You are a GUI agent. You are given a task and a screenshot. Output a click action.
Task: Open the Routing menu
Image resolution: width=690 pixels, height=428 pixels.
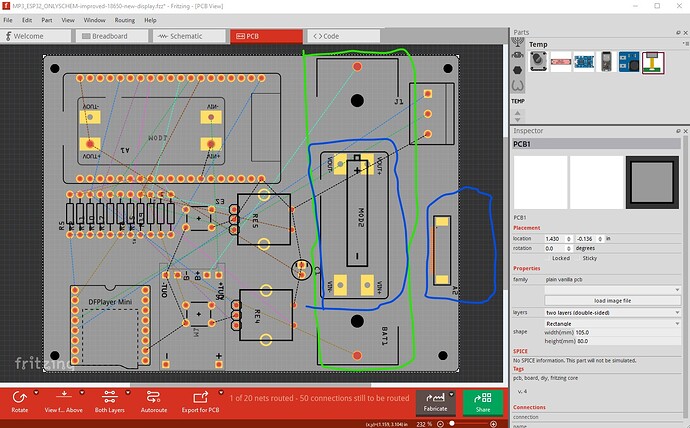pyautogui.click(x=125, y=20)
